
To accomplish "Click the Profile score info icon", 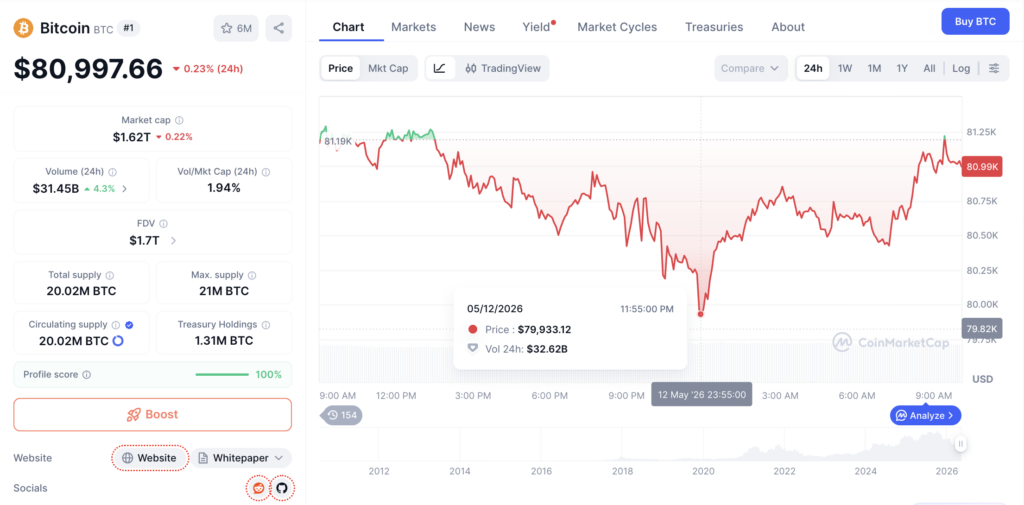I will click(87, 375).
